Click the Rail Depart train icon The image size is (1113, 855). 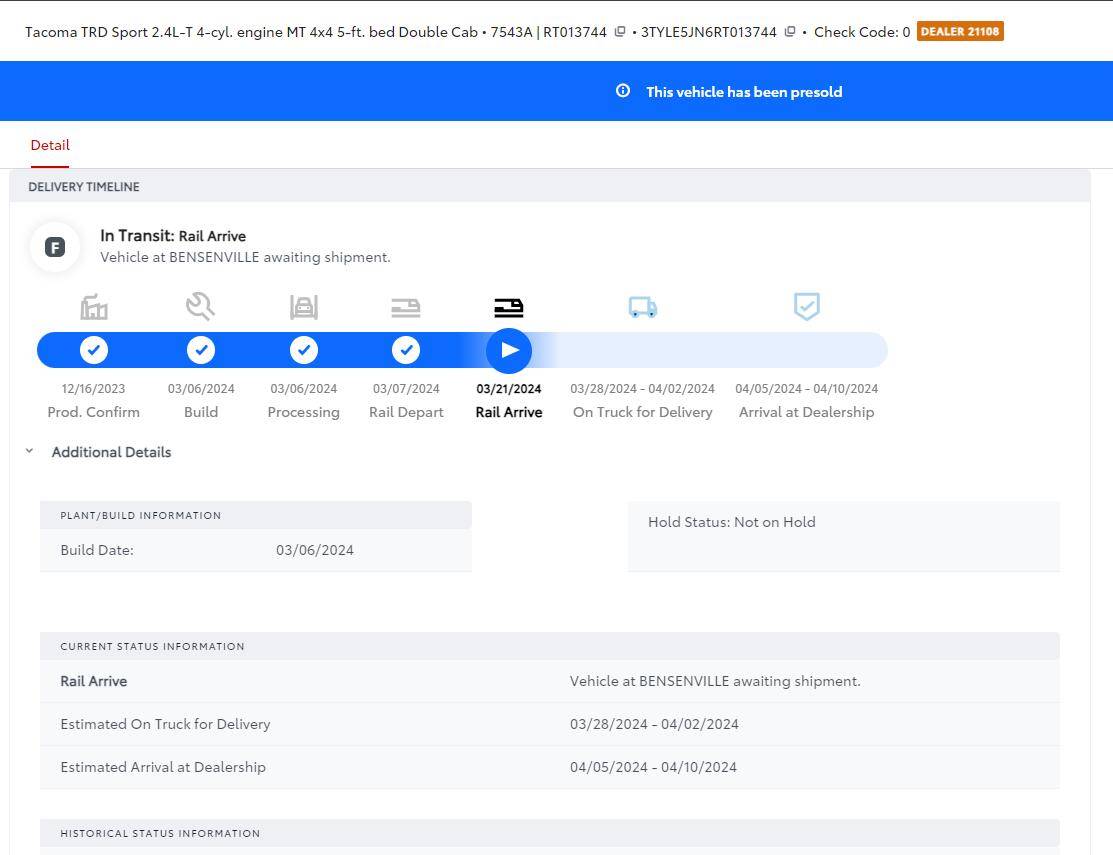click(x=406, y=307)
